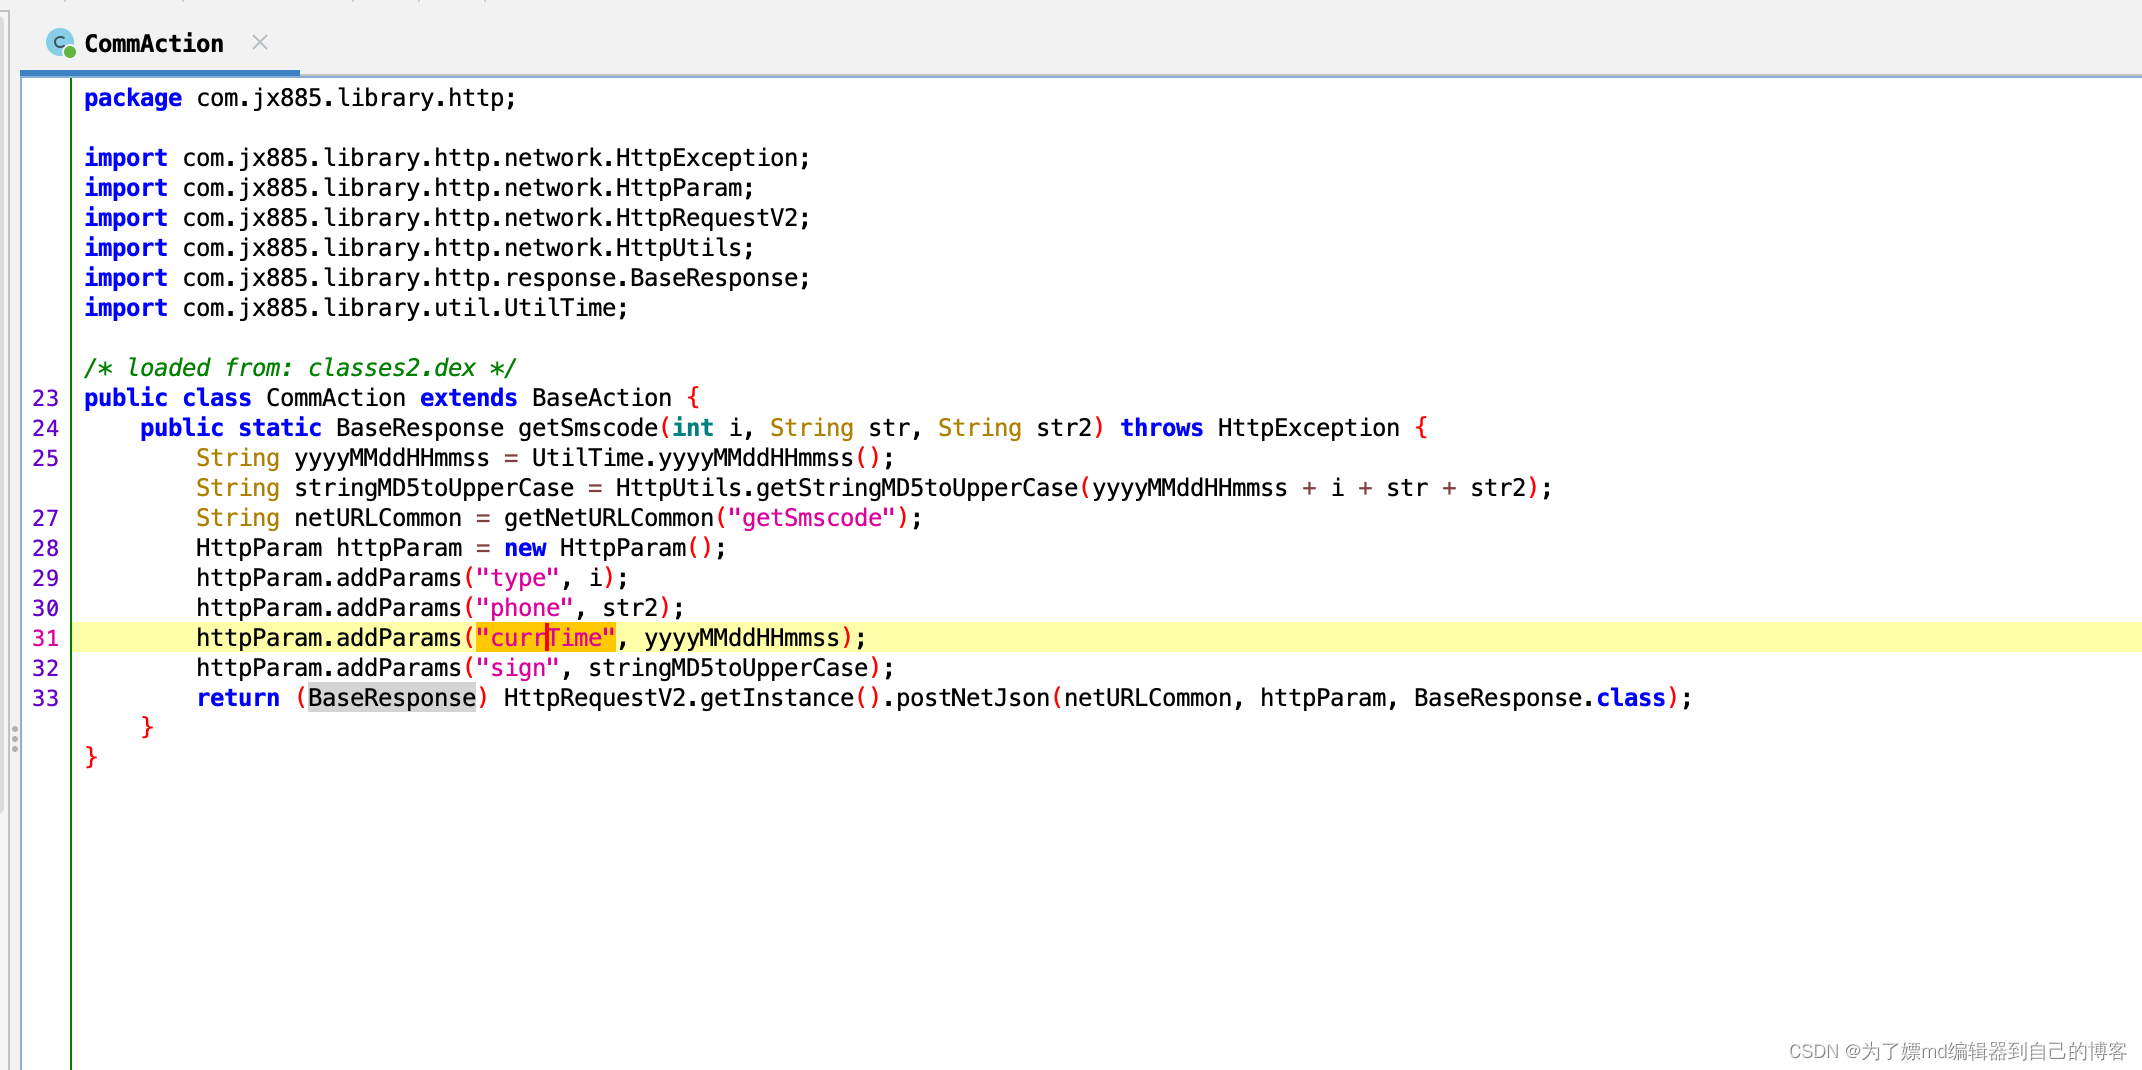This screenshot has width=2142, height=1070.
Task: Click getNetURLCommon method call
Action: (x=609, y=518)
